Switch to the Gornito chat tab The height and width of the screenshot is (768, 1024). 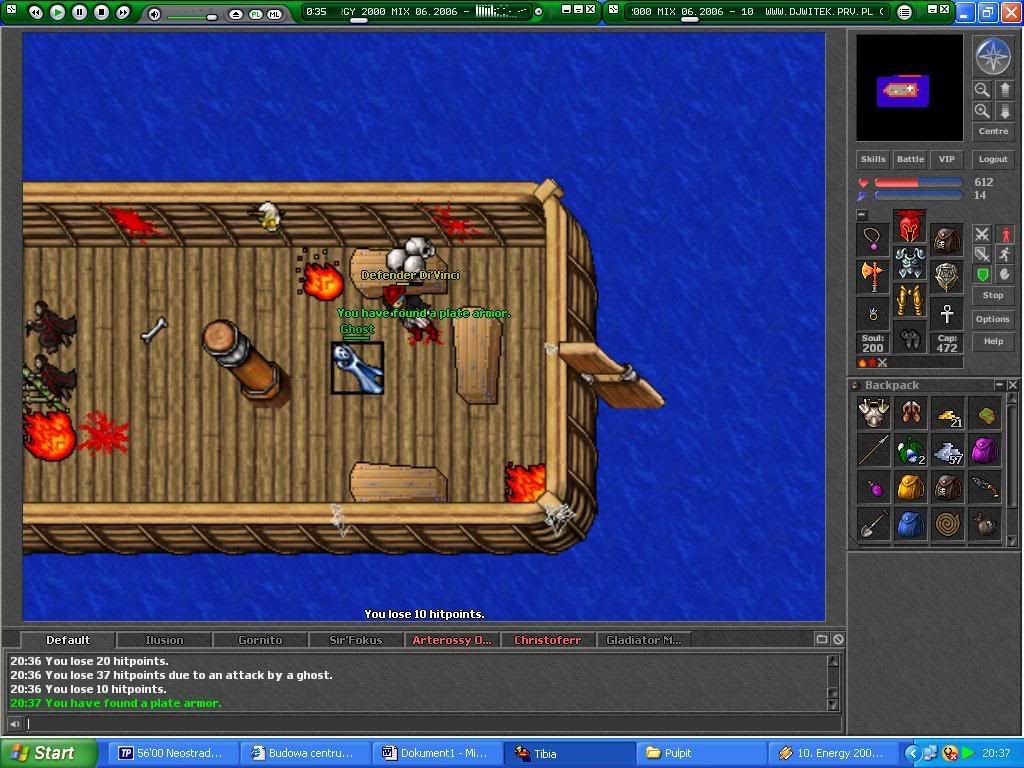(x=260, y=640)
